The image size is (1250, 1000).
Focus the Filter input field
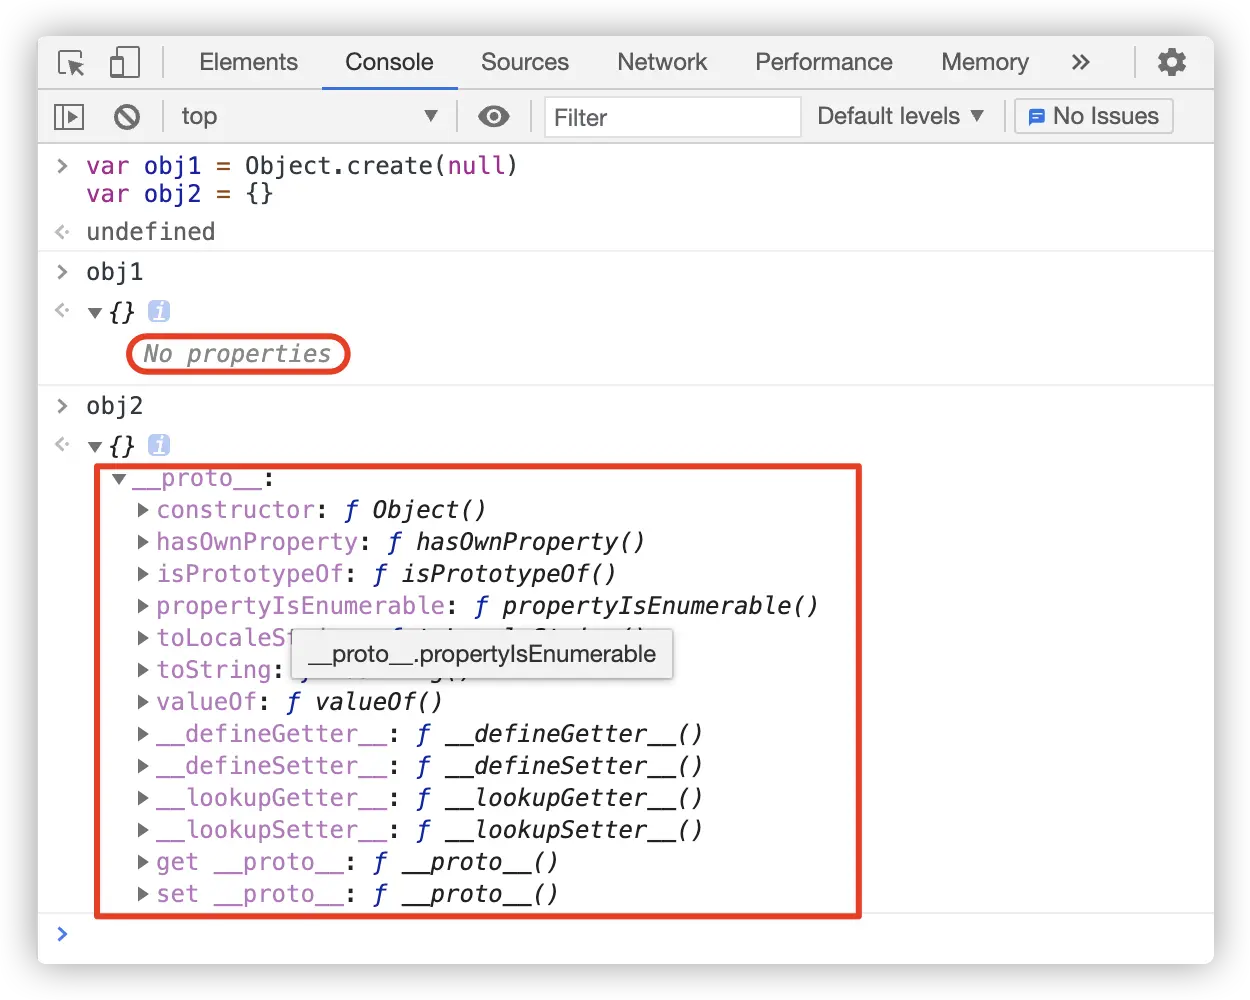tap(673, 117)
